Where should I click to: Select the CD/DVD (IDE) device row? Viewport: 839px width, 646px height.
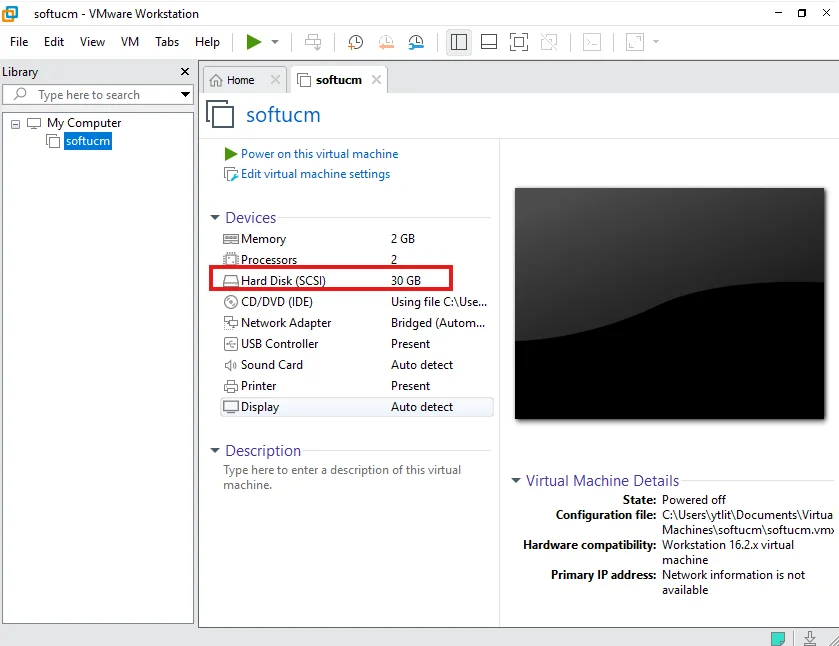tap(356, 302)
